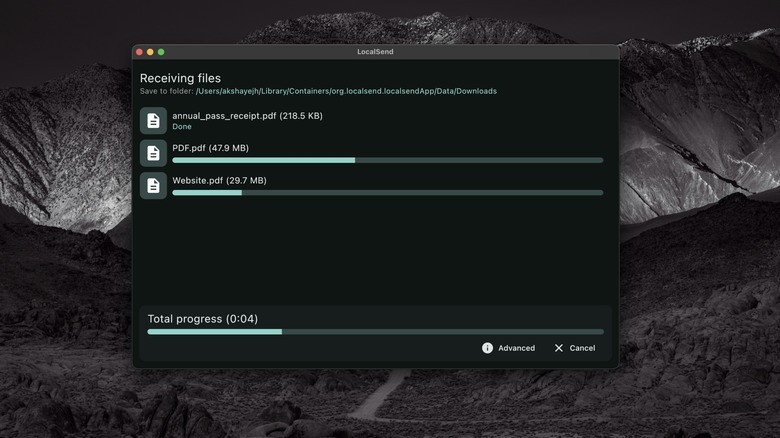
Task: Click the info icon next to Advanced
Action: coord(487,348)
